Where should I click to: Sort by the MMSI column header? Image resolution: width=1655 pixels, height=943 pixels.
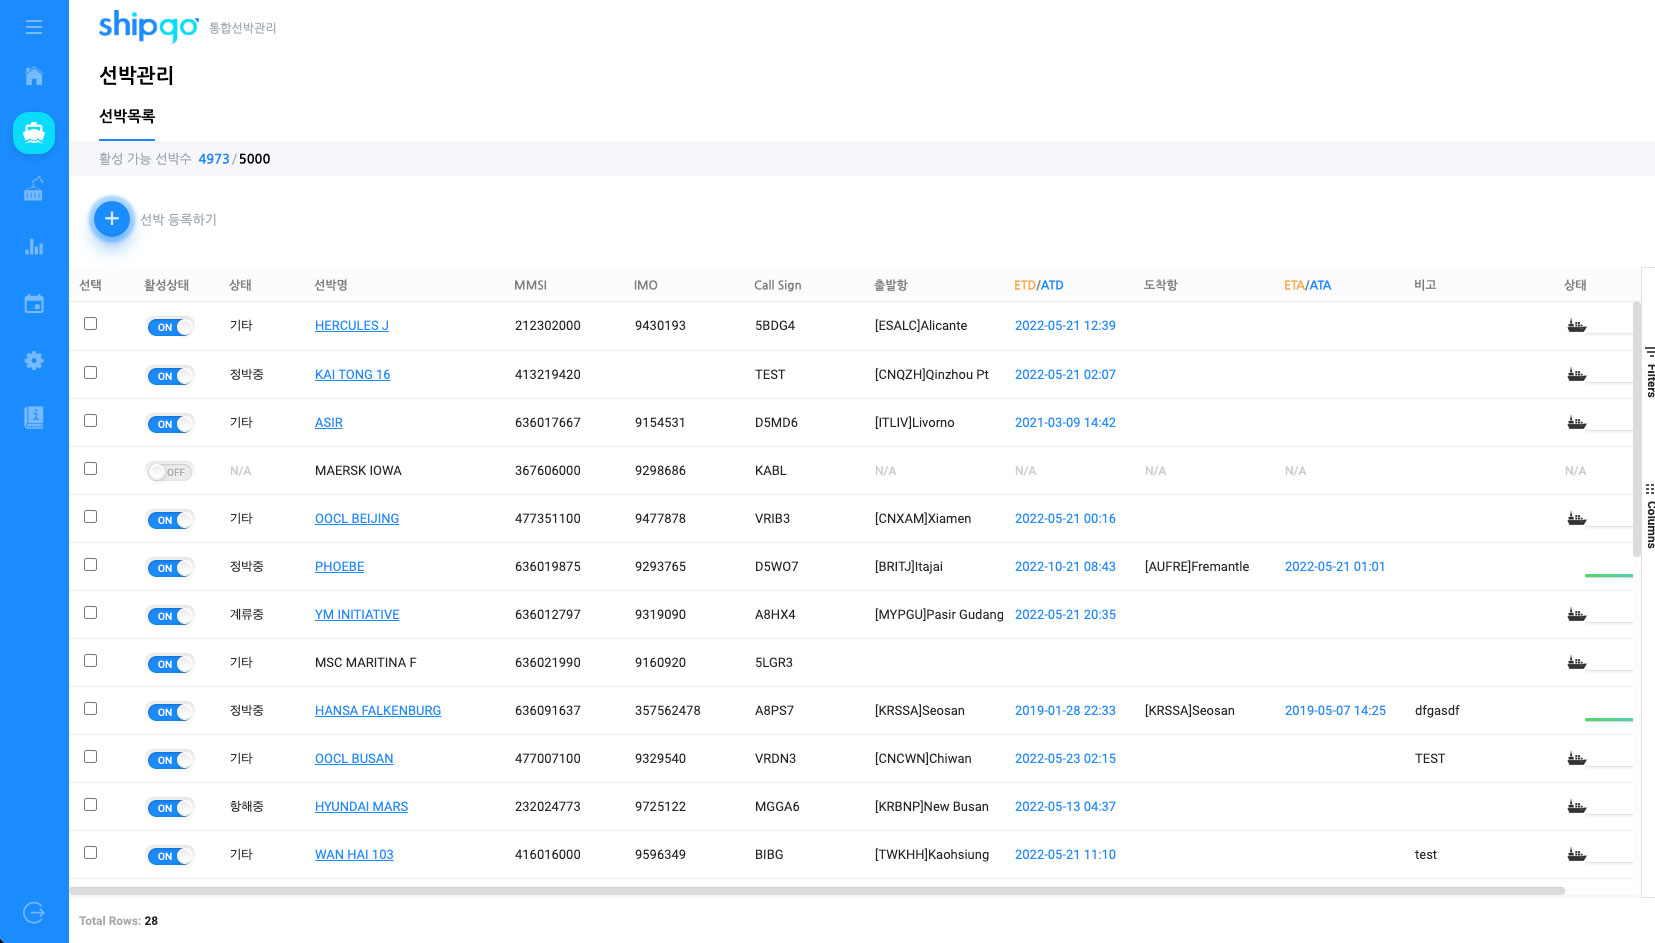[530, 285]
